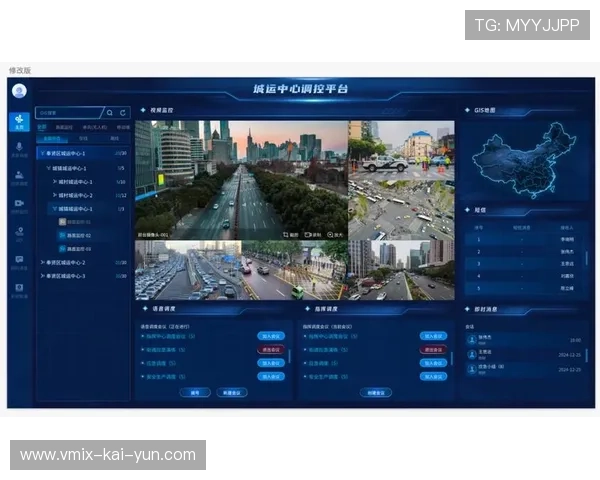This screenshot has width=600, height=480.
Task: Select the 在线 status filter tab
Action: point(83,139)
